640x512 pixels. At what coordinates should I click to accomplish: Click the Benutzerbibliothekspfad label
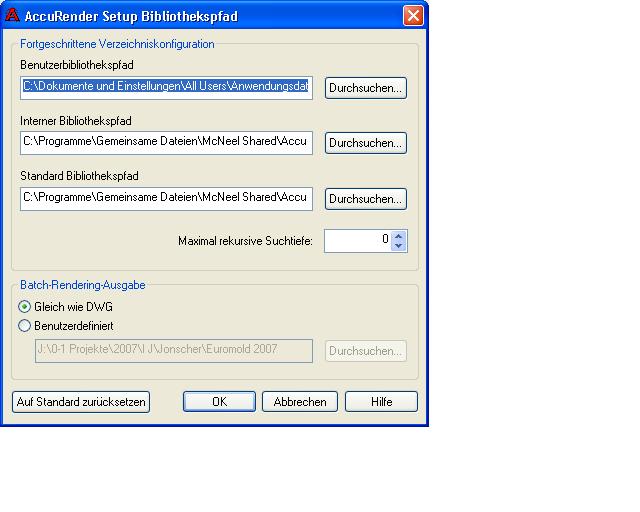point(77,65)
